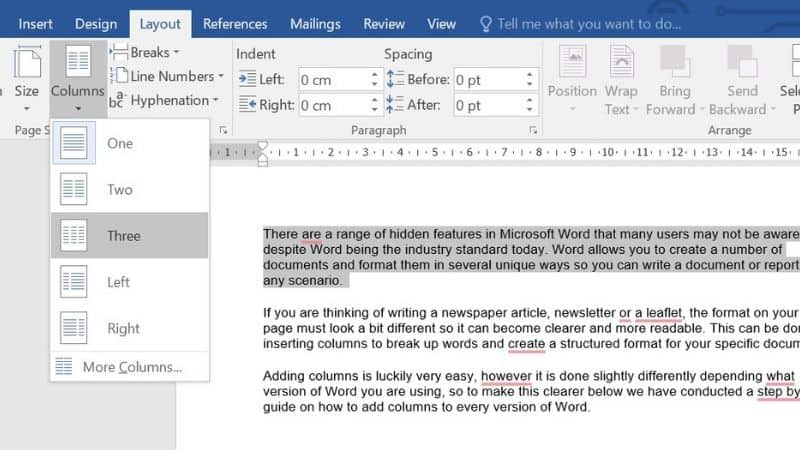Click the Columns icon in the ribbon
800x450 pixels.
click(77, 65)
